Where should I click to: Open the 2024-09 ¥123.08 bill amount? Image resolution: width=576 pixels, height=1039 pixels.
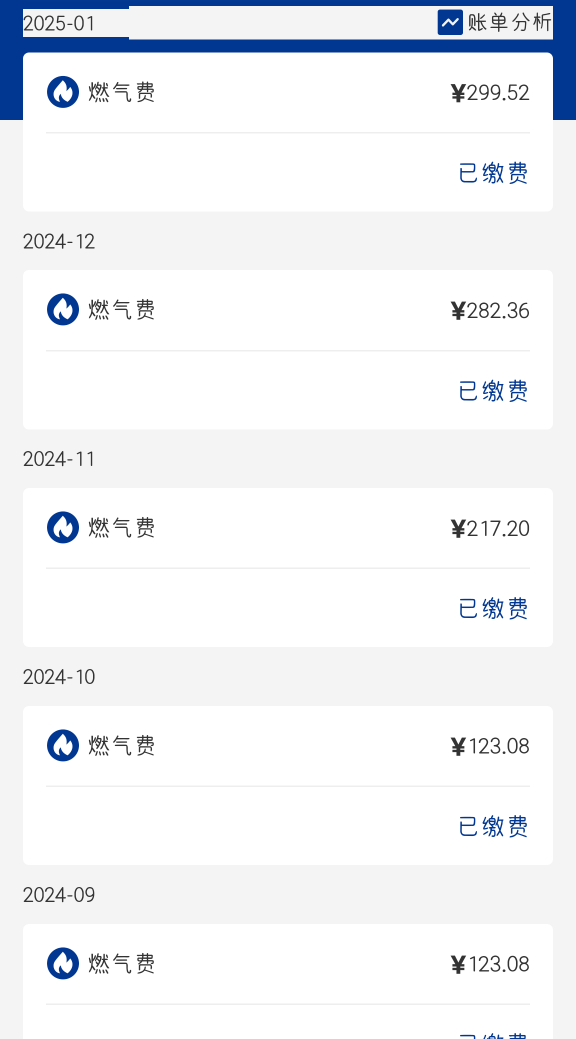(490, 964)
